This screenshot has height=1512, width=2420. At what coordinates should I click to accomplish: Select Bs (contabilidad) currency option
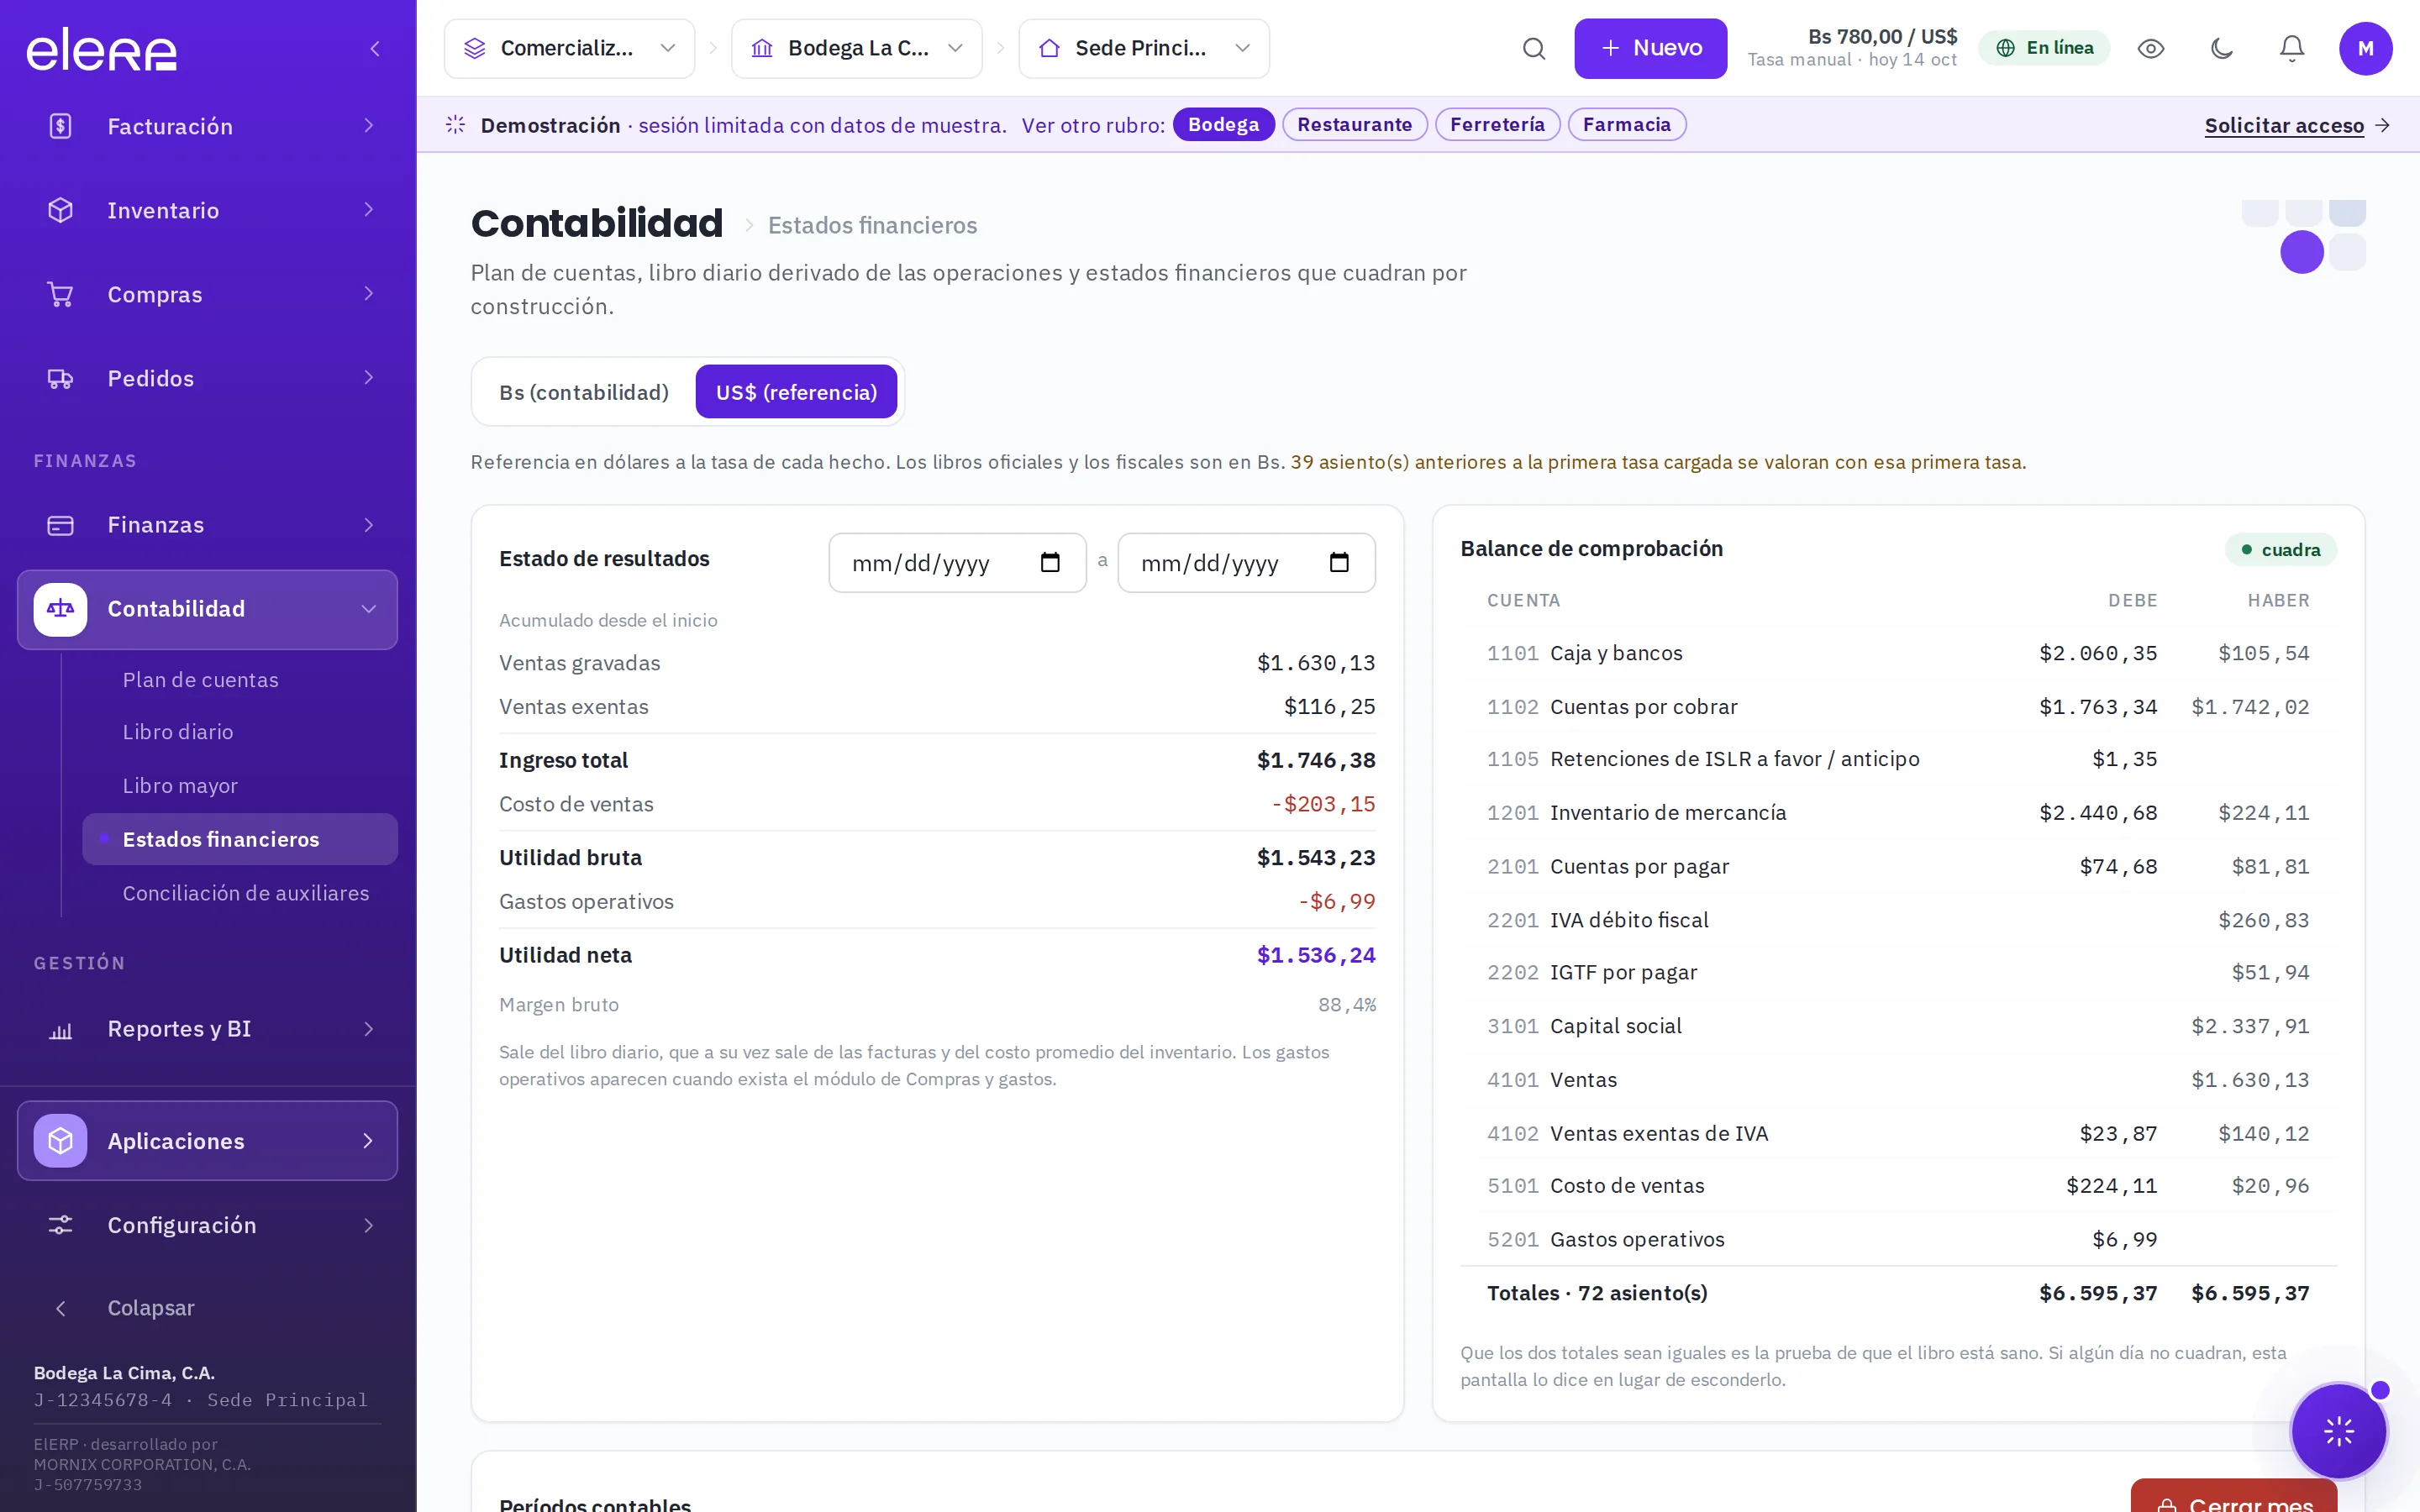(x=584, y=392)
